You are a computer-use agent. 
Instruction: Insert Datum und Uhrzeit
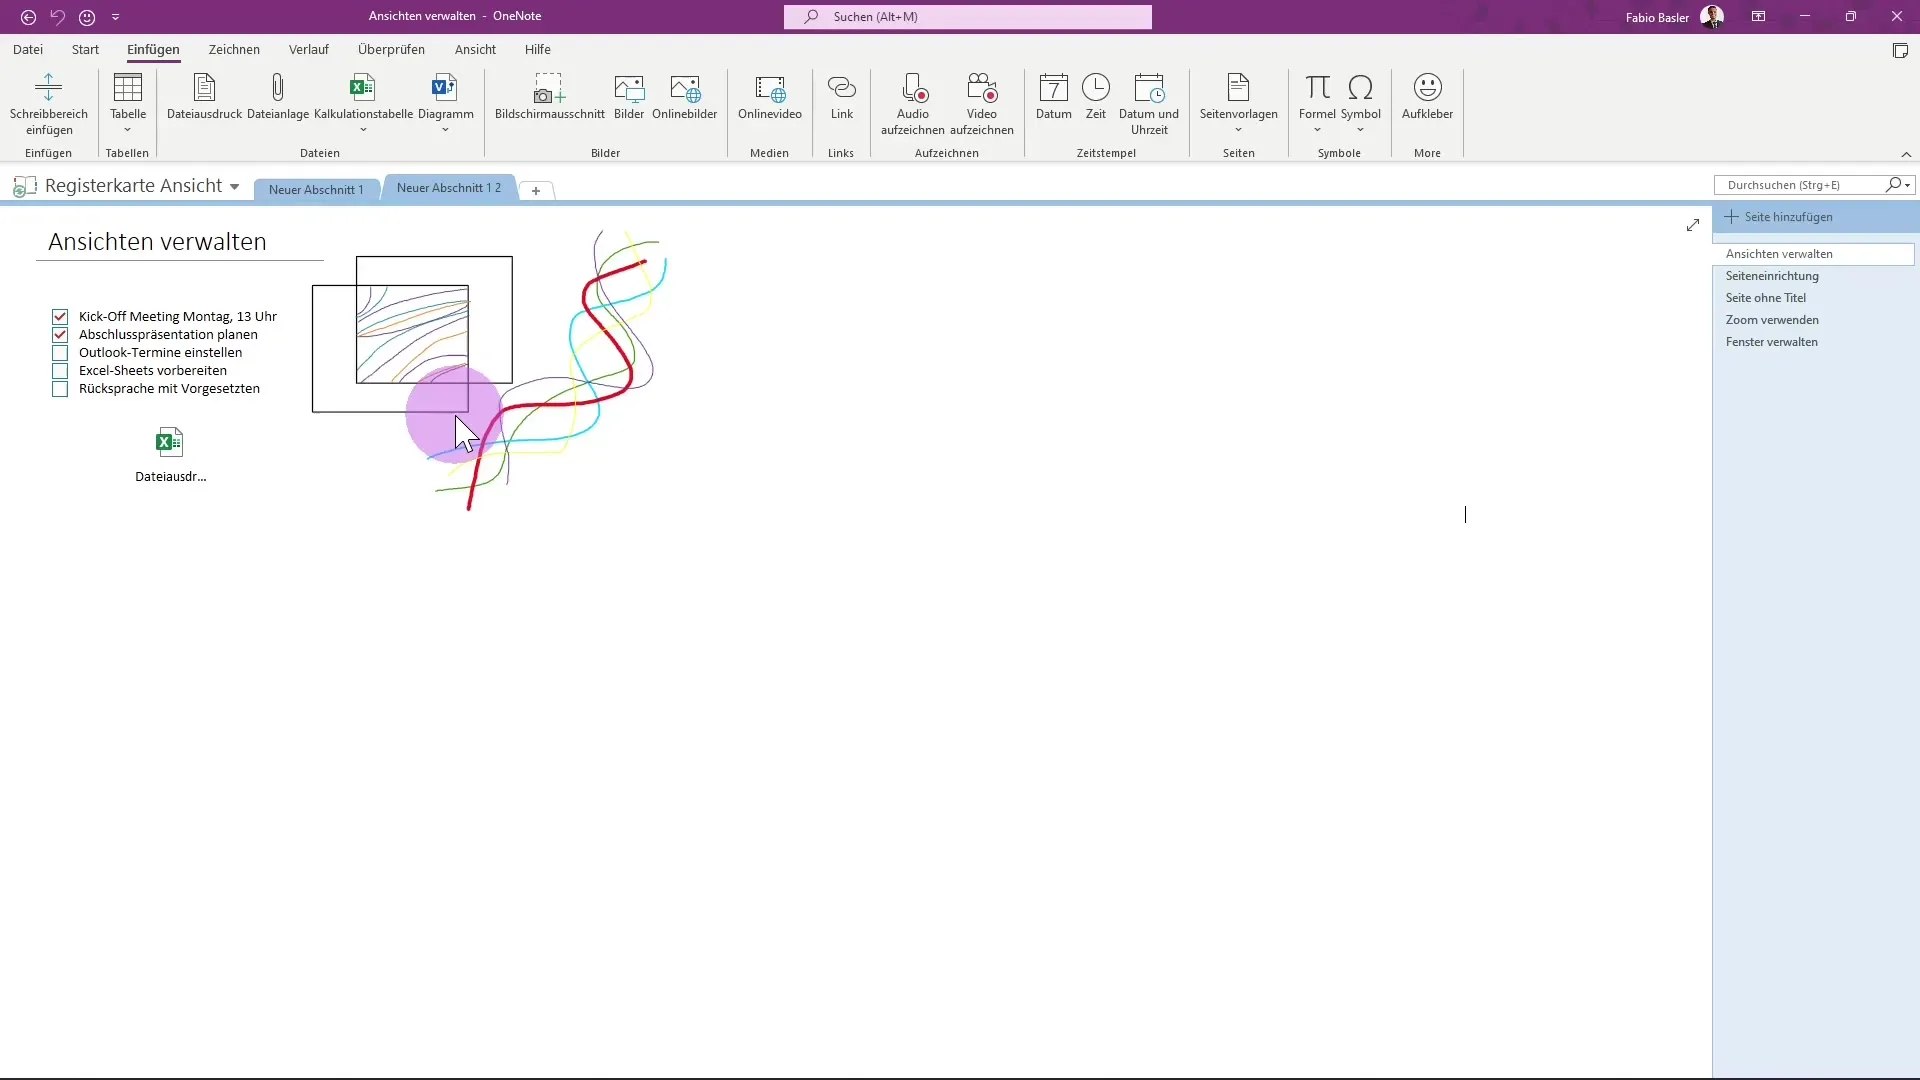(x=1149, y=104)
